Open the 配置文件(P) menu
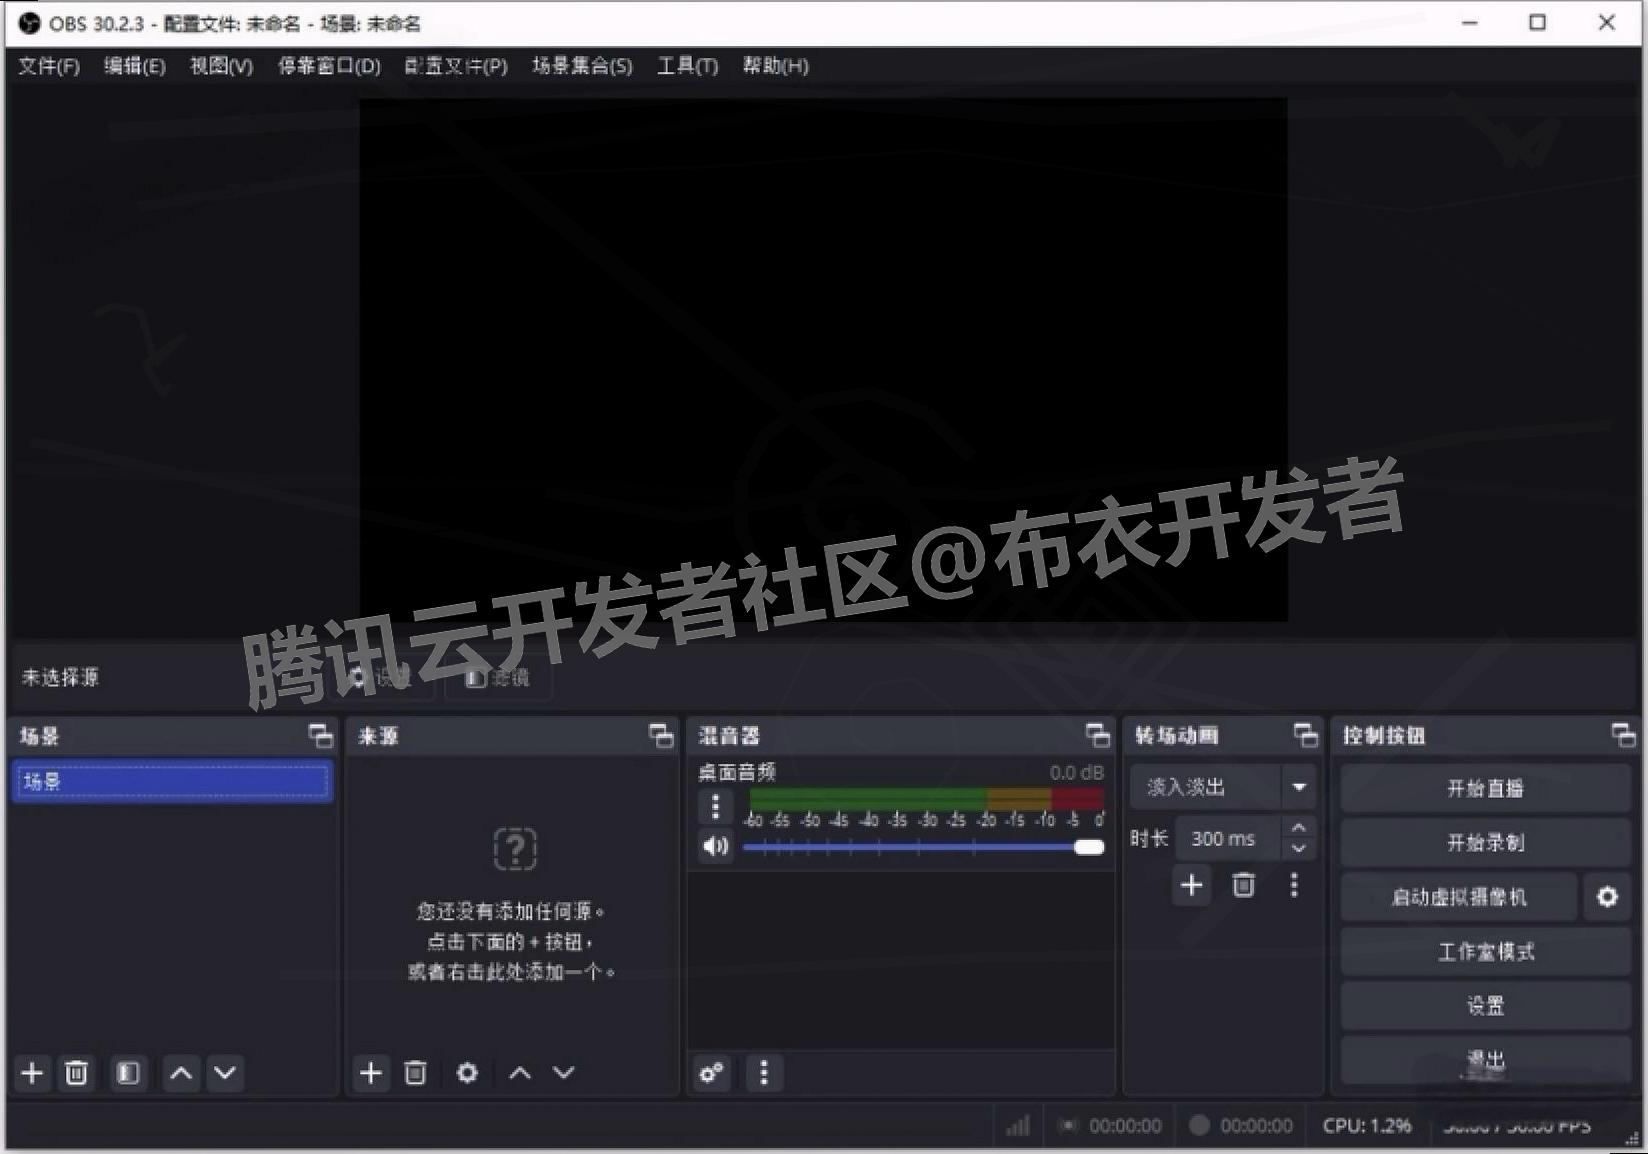The image size is (1648, 1154). (x=456, y=66)
